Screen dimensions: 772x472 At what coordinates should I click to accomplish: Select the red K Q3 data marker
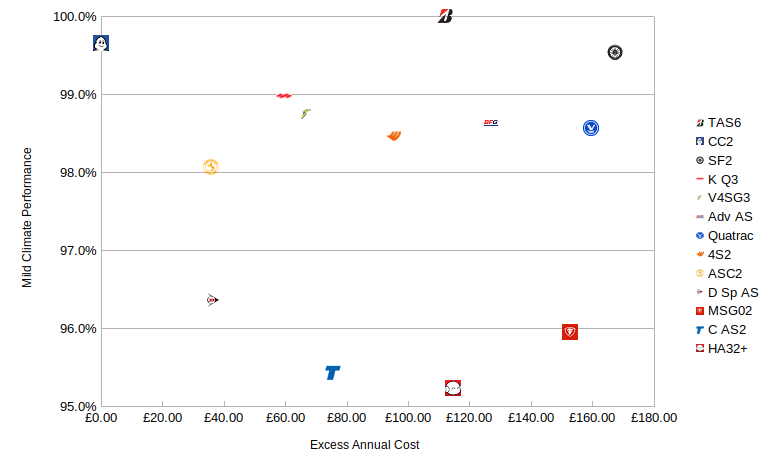pos(284,96)
